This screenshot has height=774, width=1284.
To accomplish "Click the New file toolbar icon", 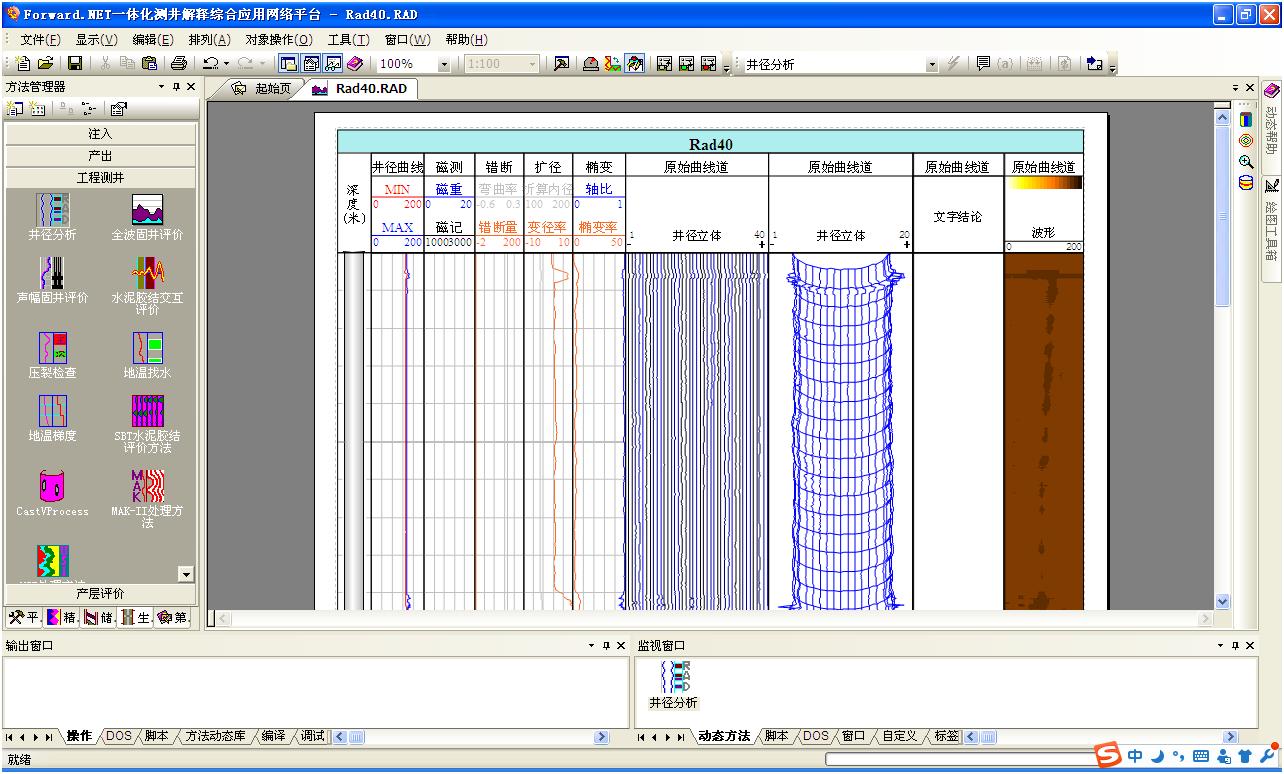I will [24, 64].
